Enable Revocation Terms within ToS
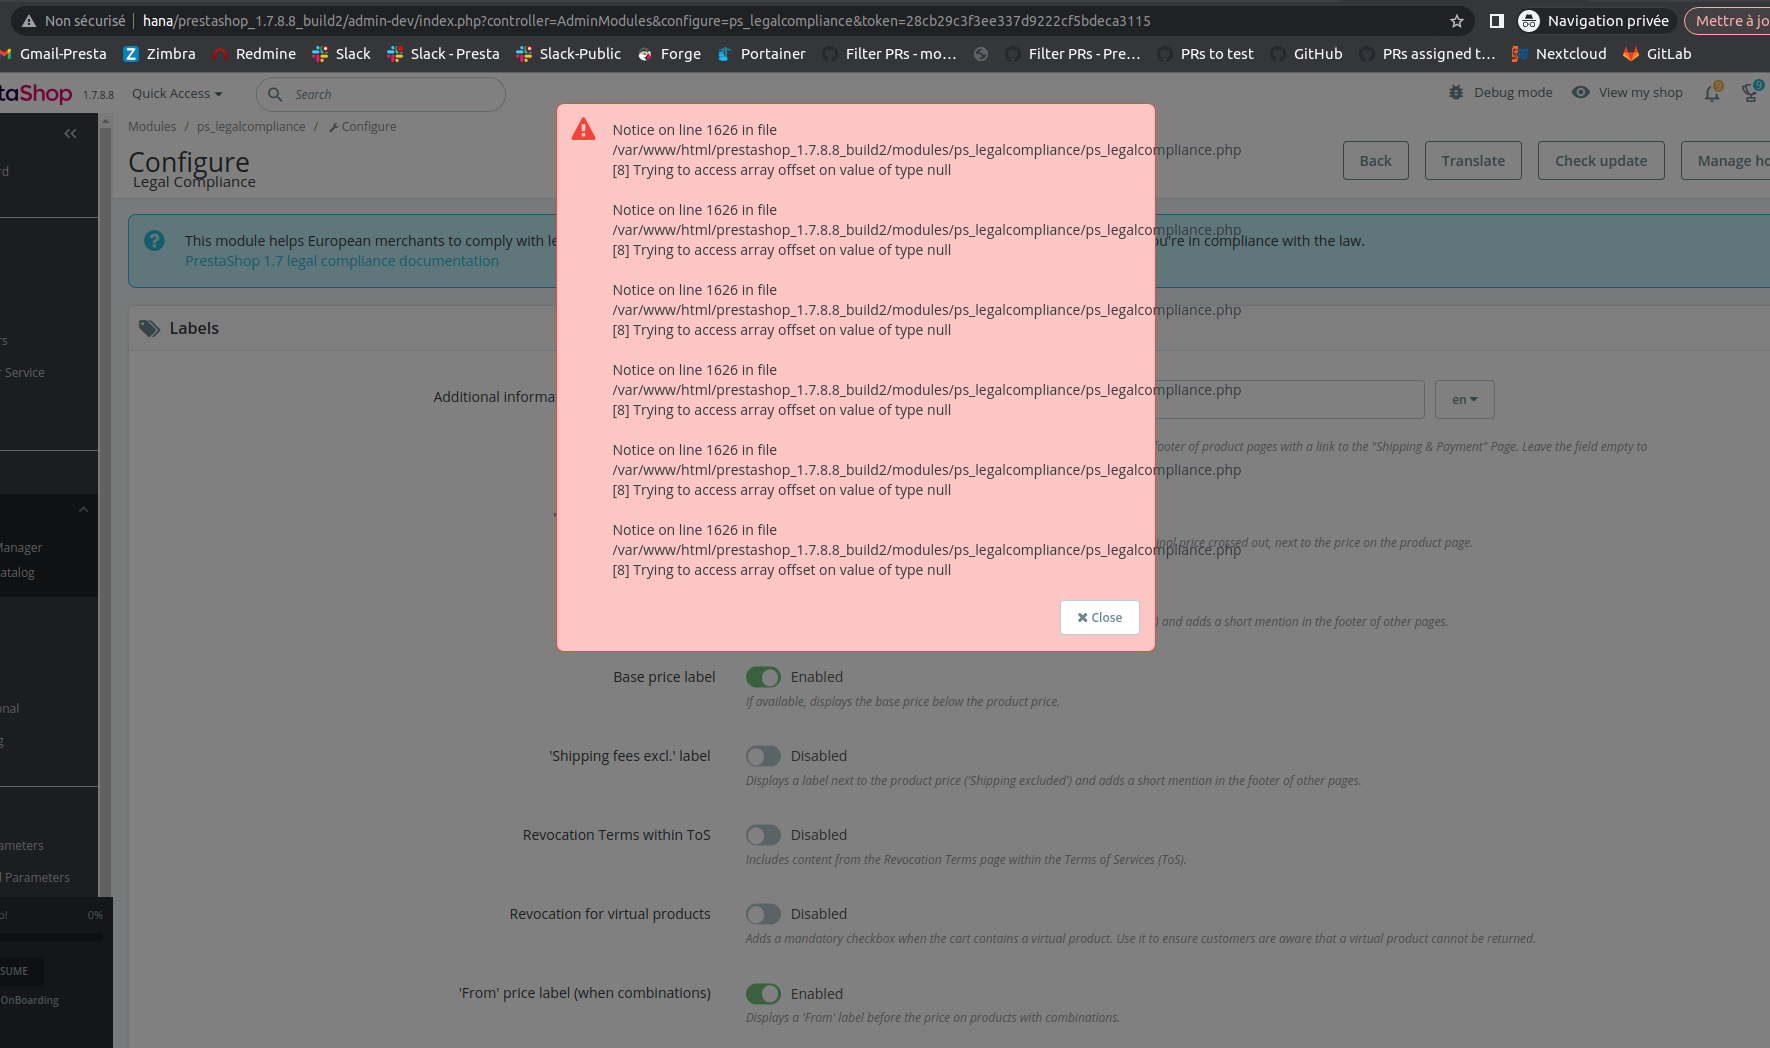This screenshot has width=1770, height=1048. (x=763, y=835)
